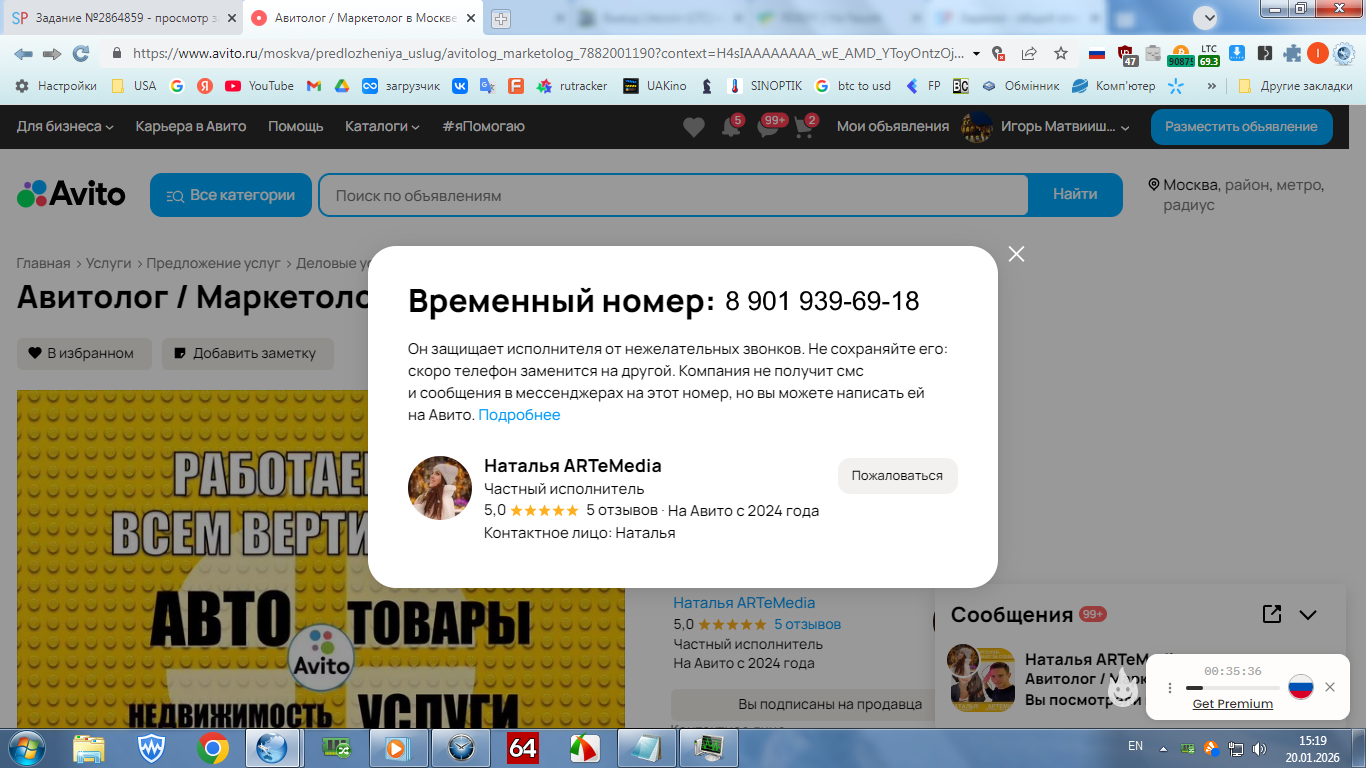
Task: Open the Все категории dropdown button
Action: (x=231, y=195)
